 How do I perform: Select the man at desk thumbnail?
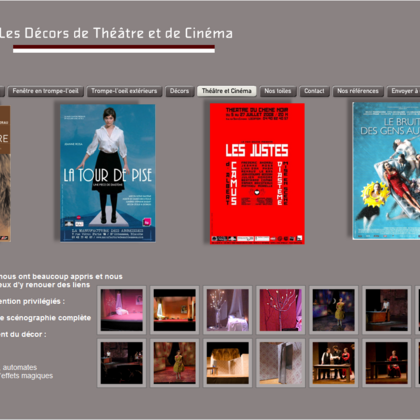pos(387,310)
